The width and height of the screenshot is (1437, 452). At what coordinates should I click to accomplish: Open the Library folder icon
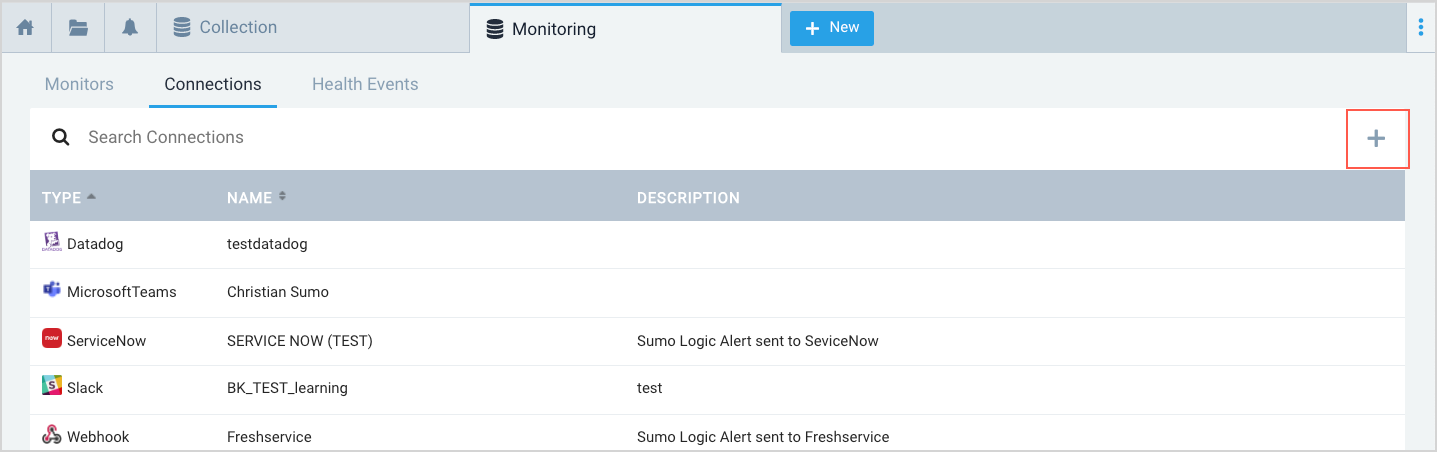78,28
